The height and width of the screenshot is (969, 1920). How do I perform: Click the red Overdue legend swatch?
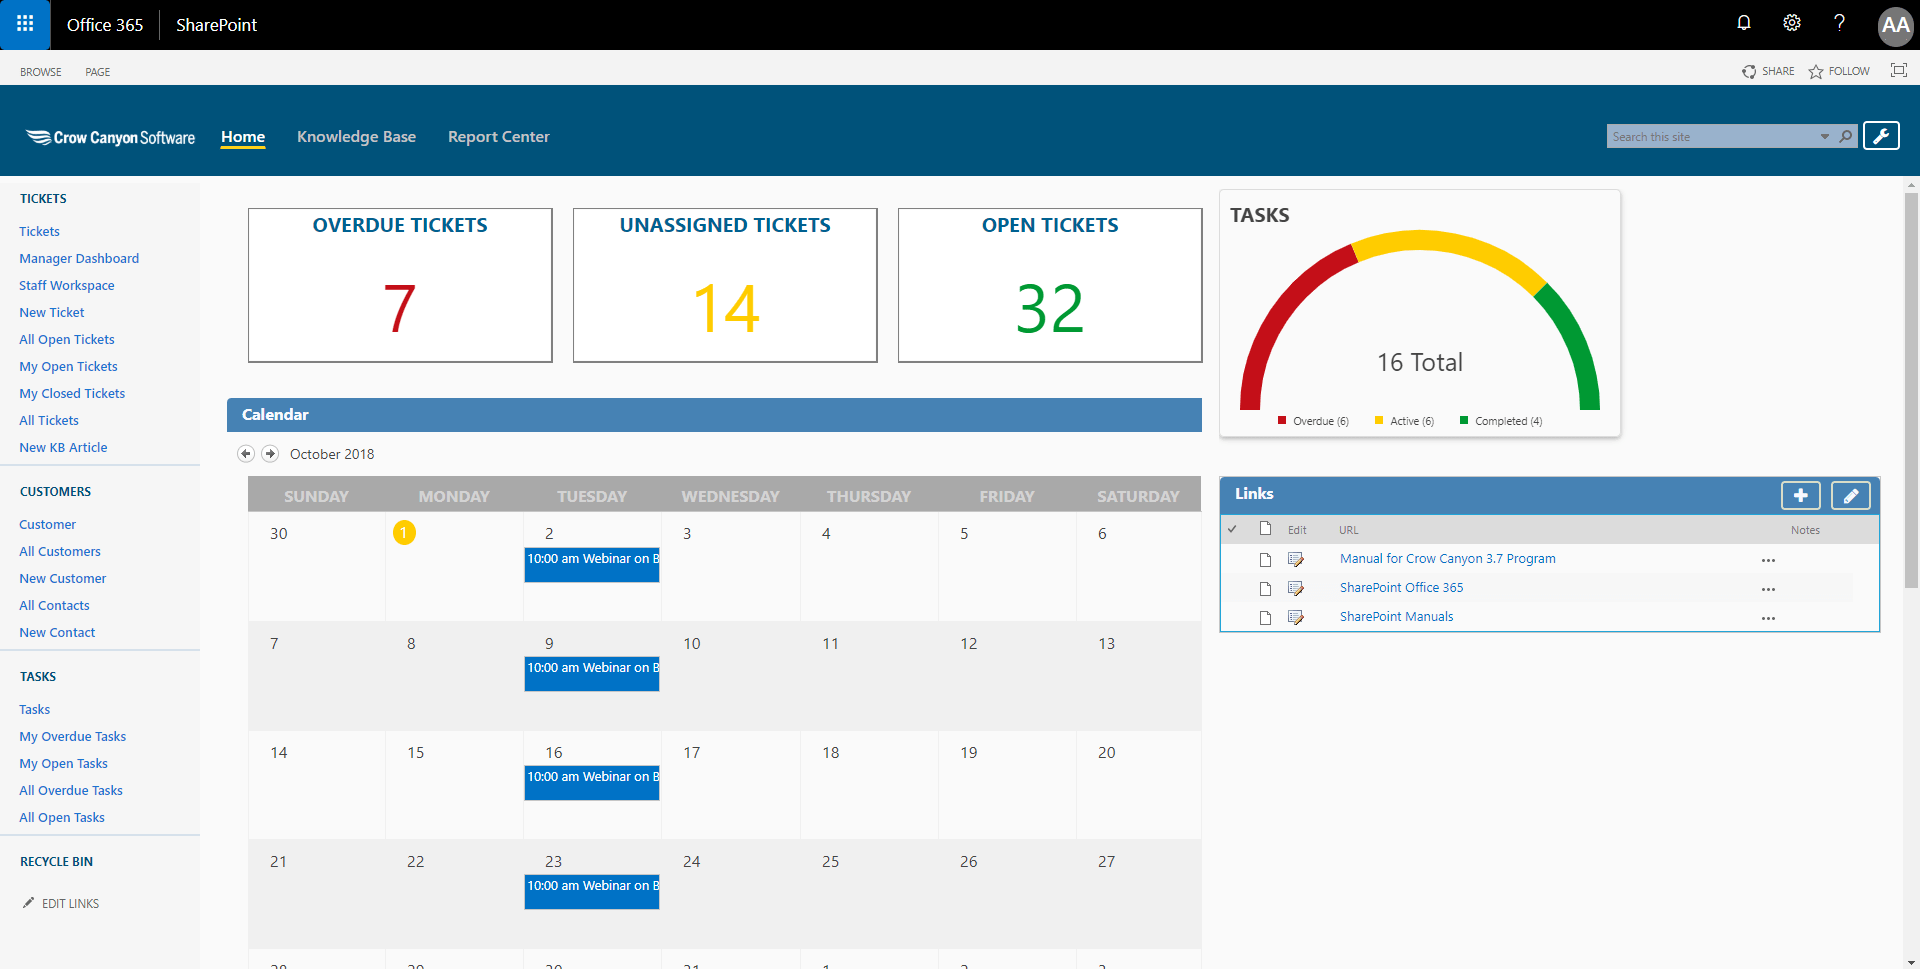point(1282,420)
